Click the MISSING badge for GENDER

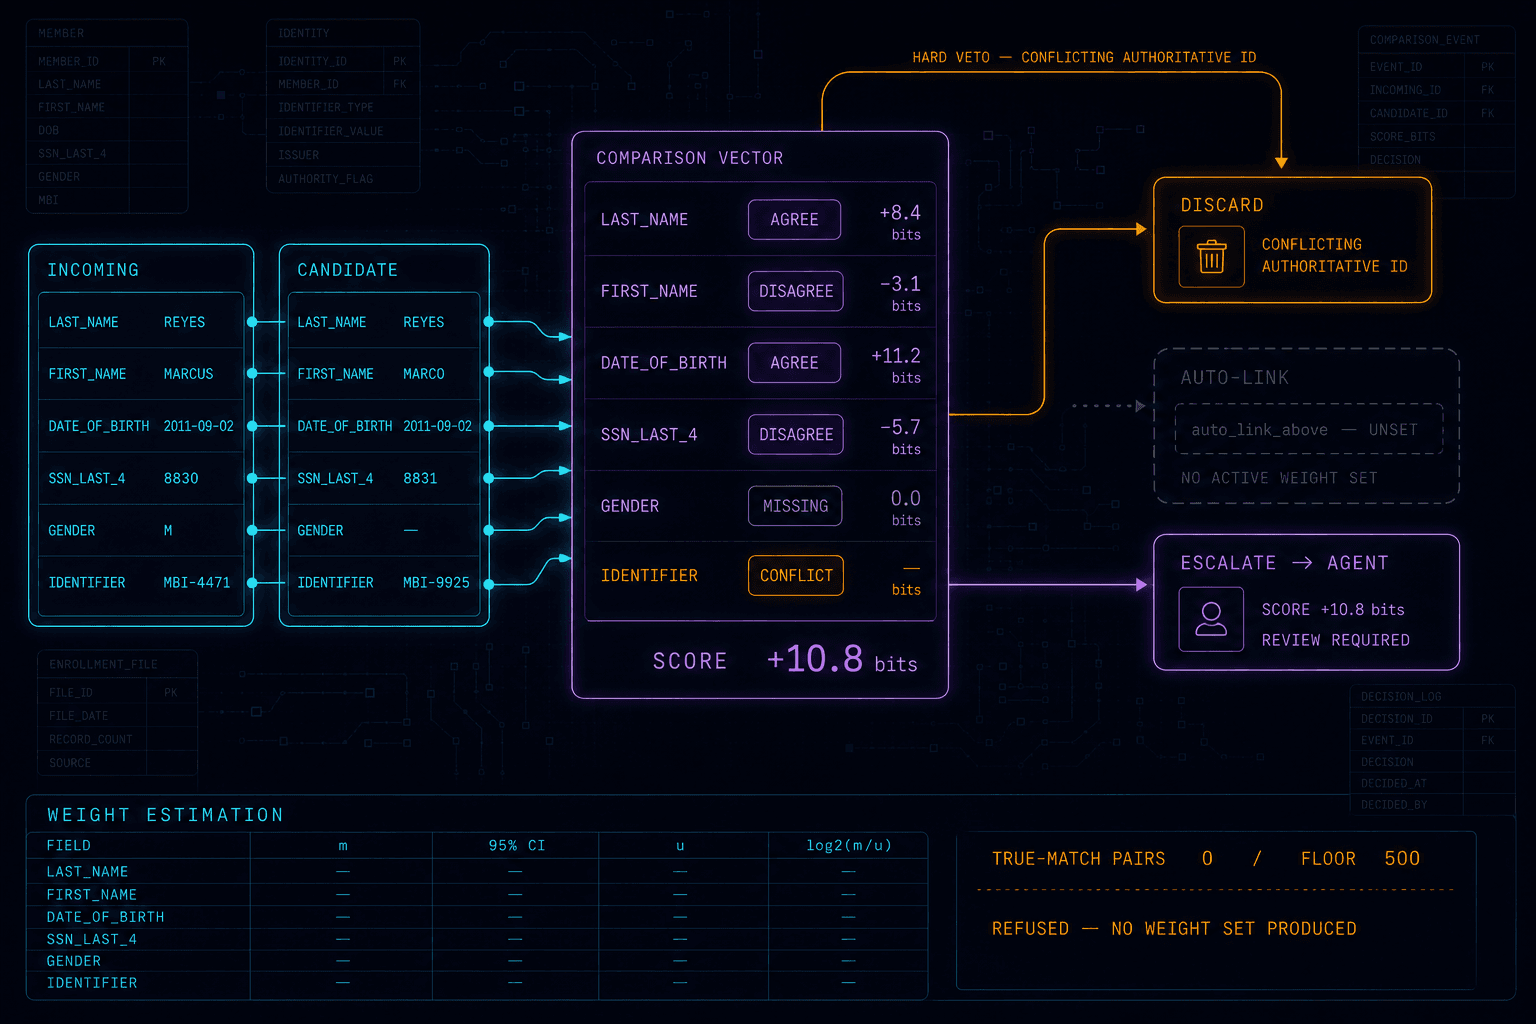click(795, 506)
